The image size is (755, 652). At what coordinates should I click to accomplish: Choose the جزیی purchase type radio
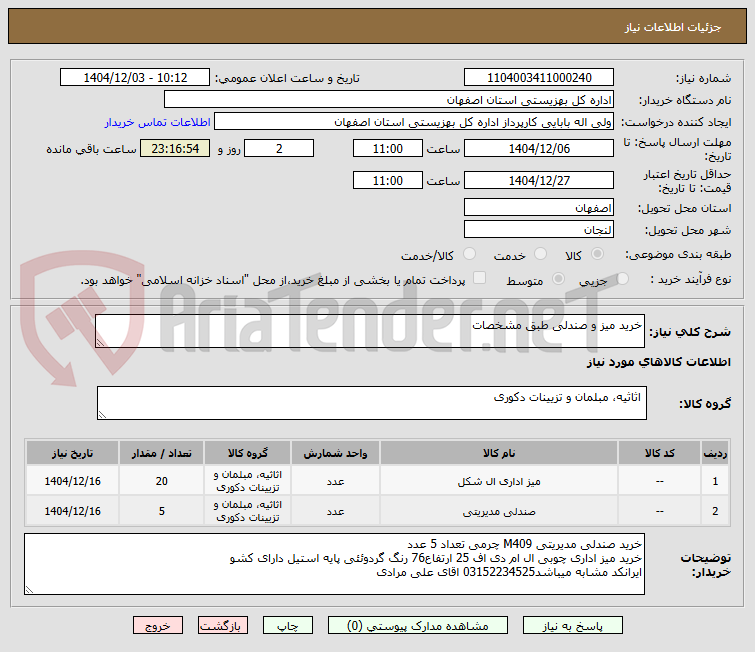(622, 278)
